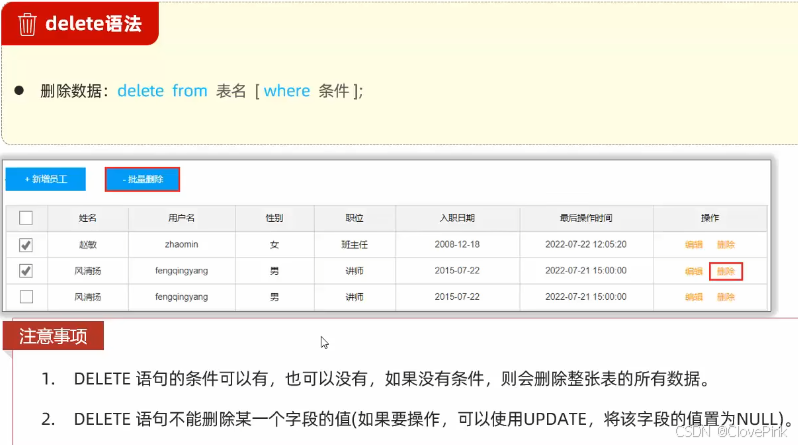Click 删除 link in the zhaomin row
The height and width of the screenshot is (445, 798).
pos(726,245)
